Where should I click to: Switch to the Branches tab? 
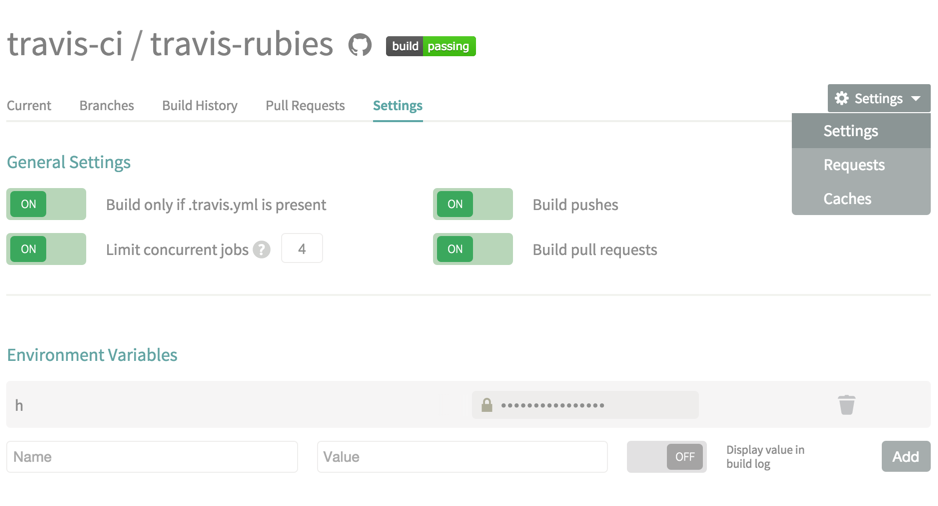[106, 105]
